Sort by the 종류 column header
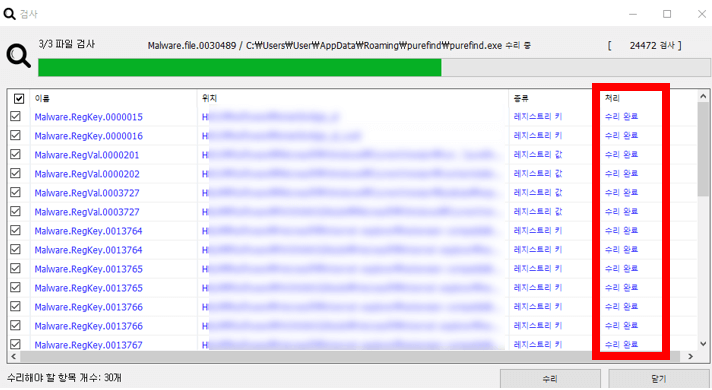Viewport: 712px width, 390px height. coord(521,98)
